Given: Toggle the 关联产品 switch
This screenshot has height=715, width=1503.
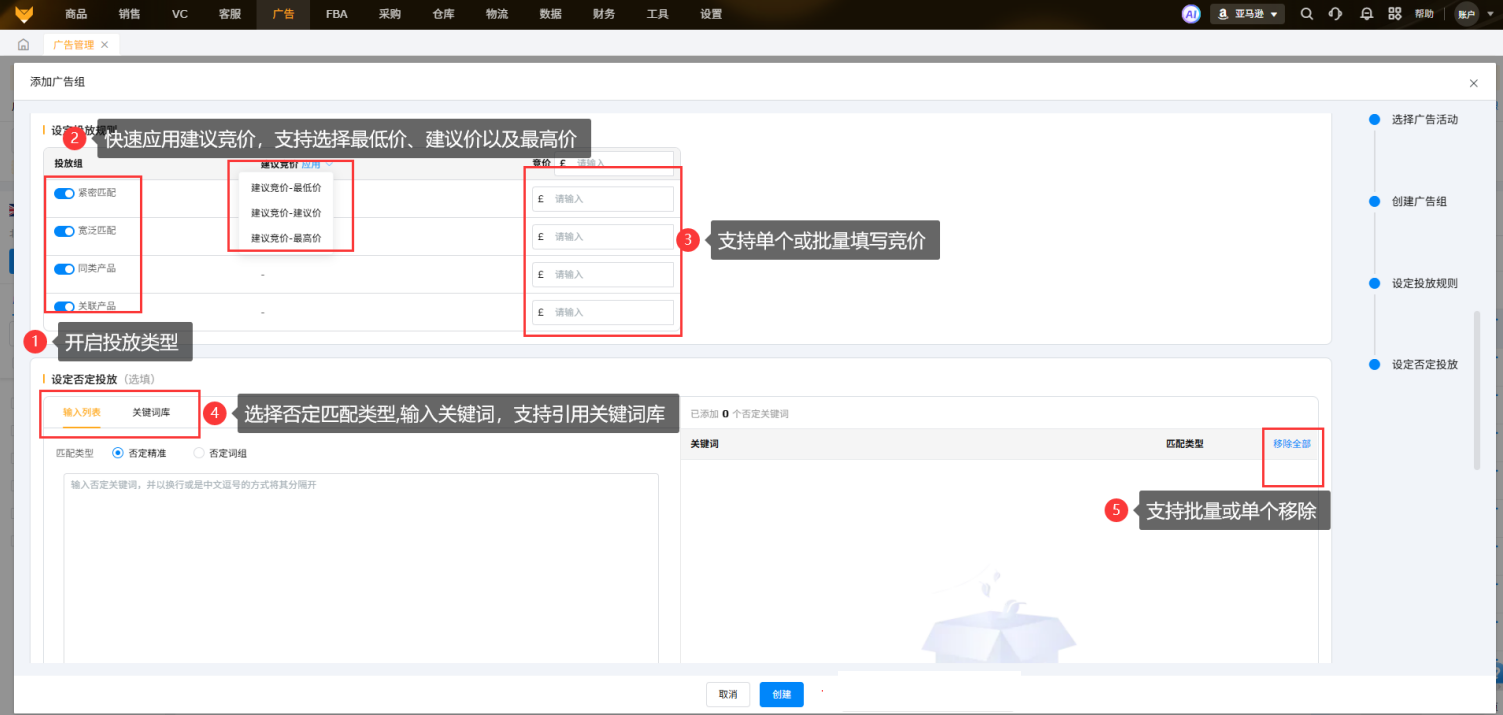Looking at the screenshot, I should (x=64, y=307).
